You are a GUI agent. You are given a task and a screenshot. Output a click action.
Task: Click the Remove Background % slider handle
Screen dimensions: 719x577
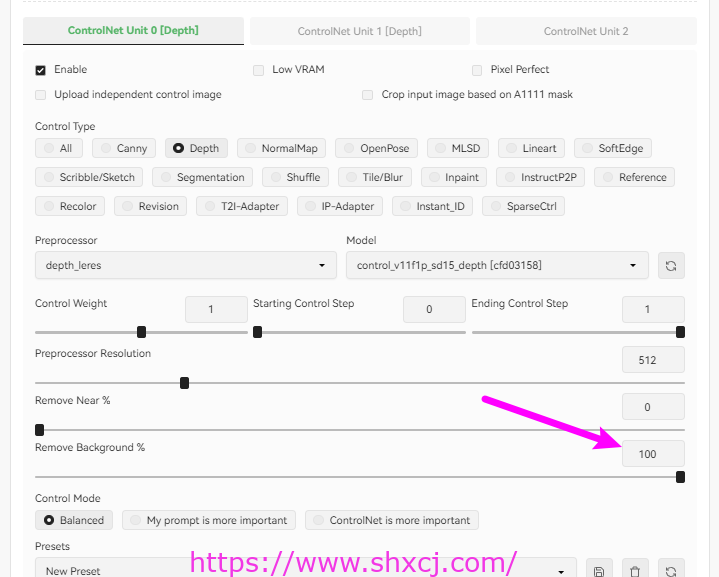(x=680, y=477)
